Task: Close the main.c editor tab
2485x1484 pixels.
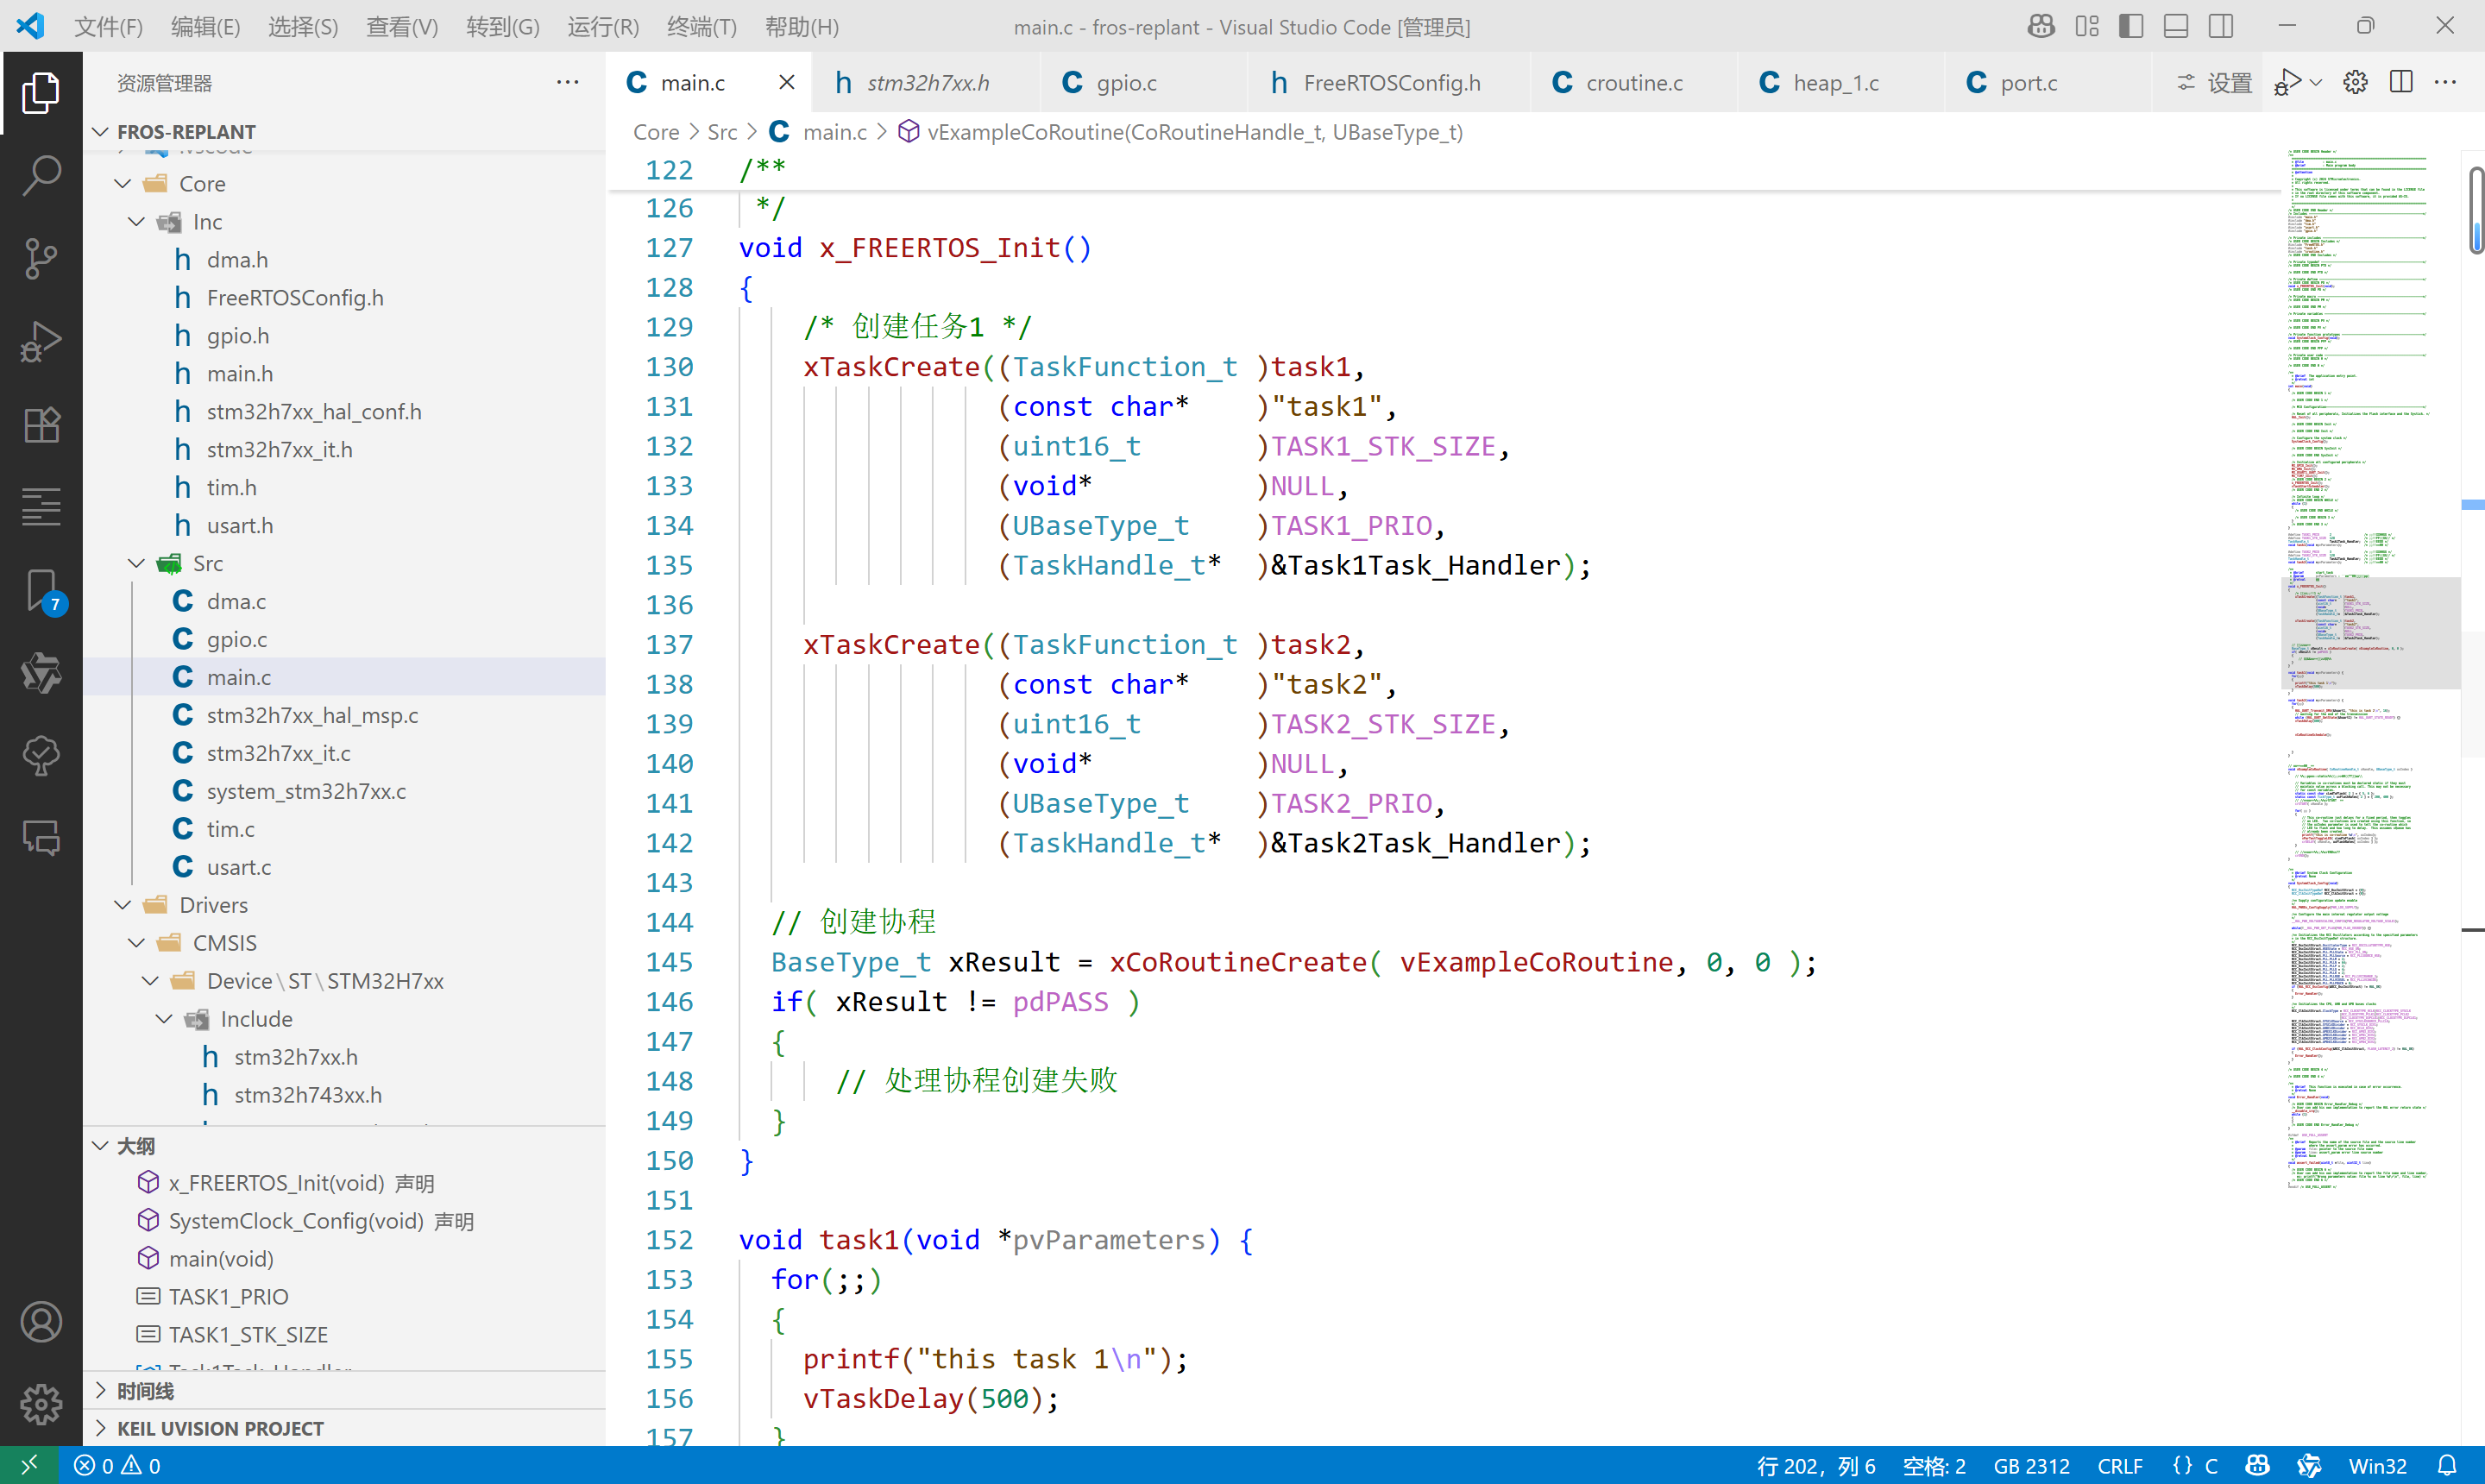Action: (x=787, y=82)
